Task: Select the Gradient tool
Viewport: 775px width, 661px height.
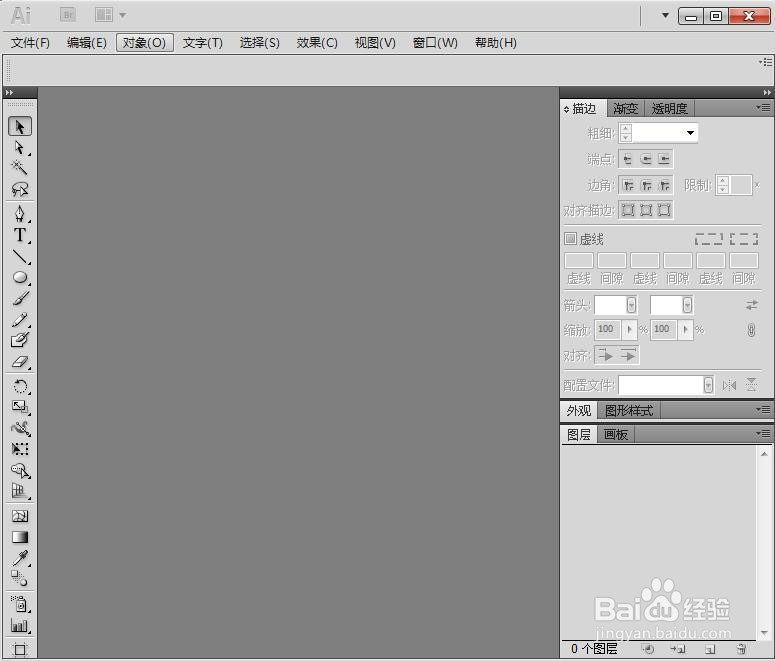Action: (20, 537)
